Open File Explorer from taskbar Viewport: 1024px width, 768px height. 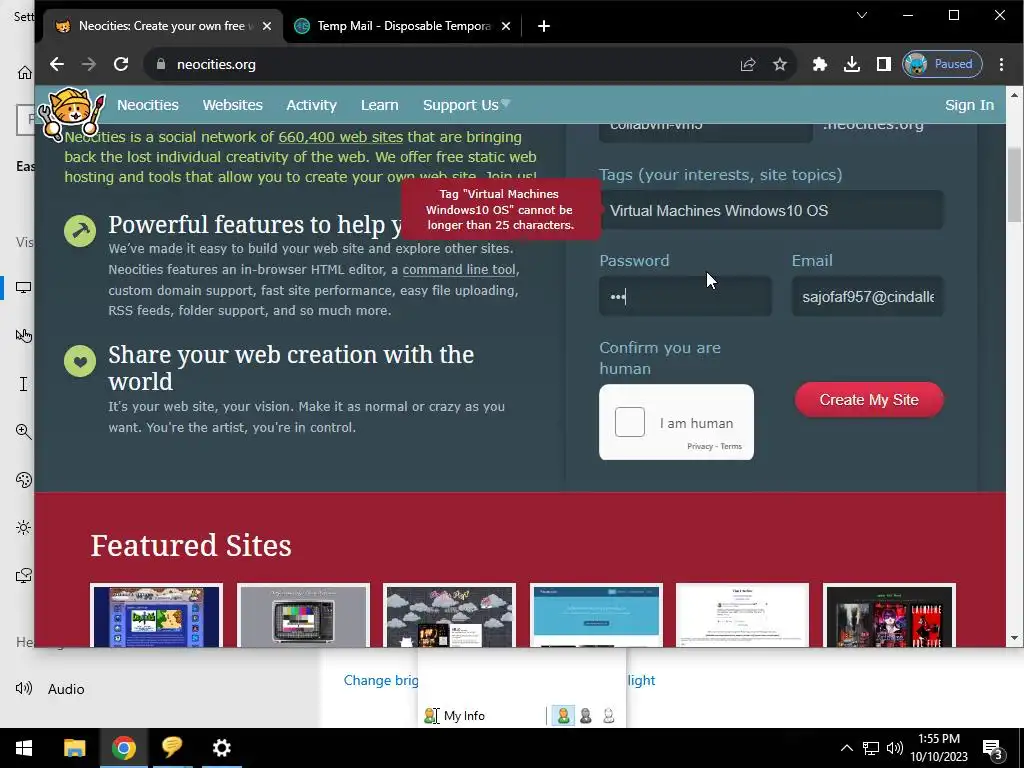pos(74,748)
